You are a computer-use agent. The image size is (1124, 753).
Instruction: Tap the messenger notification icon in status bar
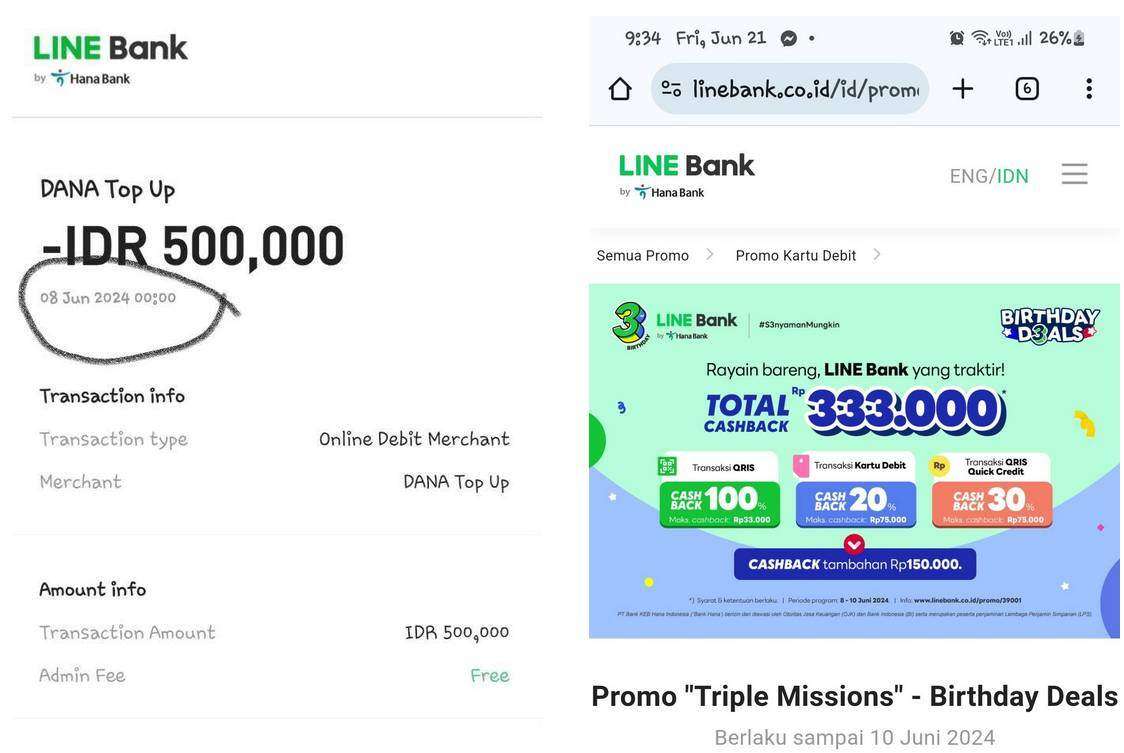pos(787,37)
